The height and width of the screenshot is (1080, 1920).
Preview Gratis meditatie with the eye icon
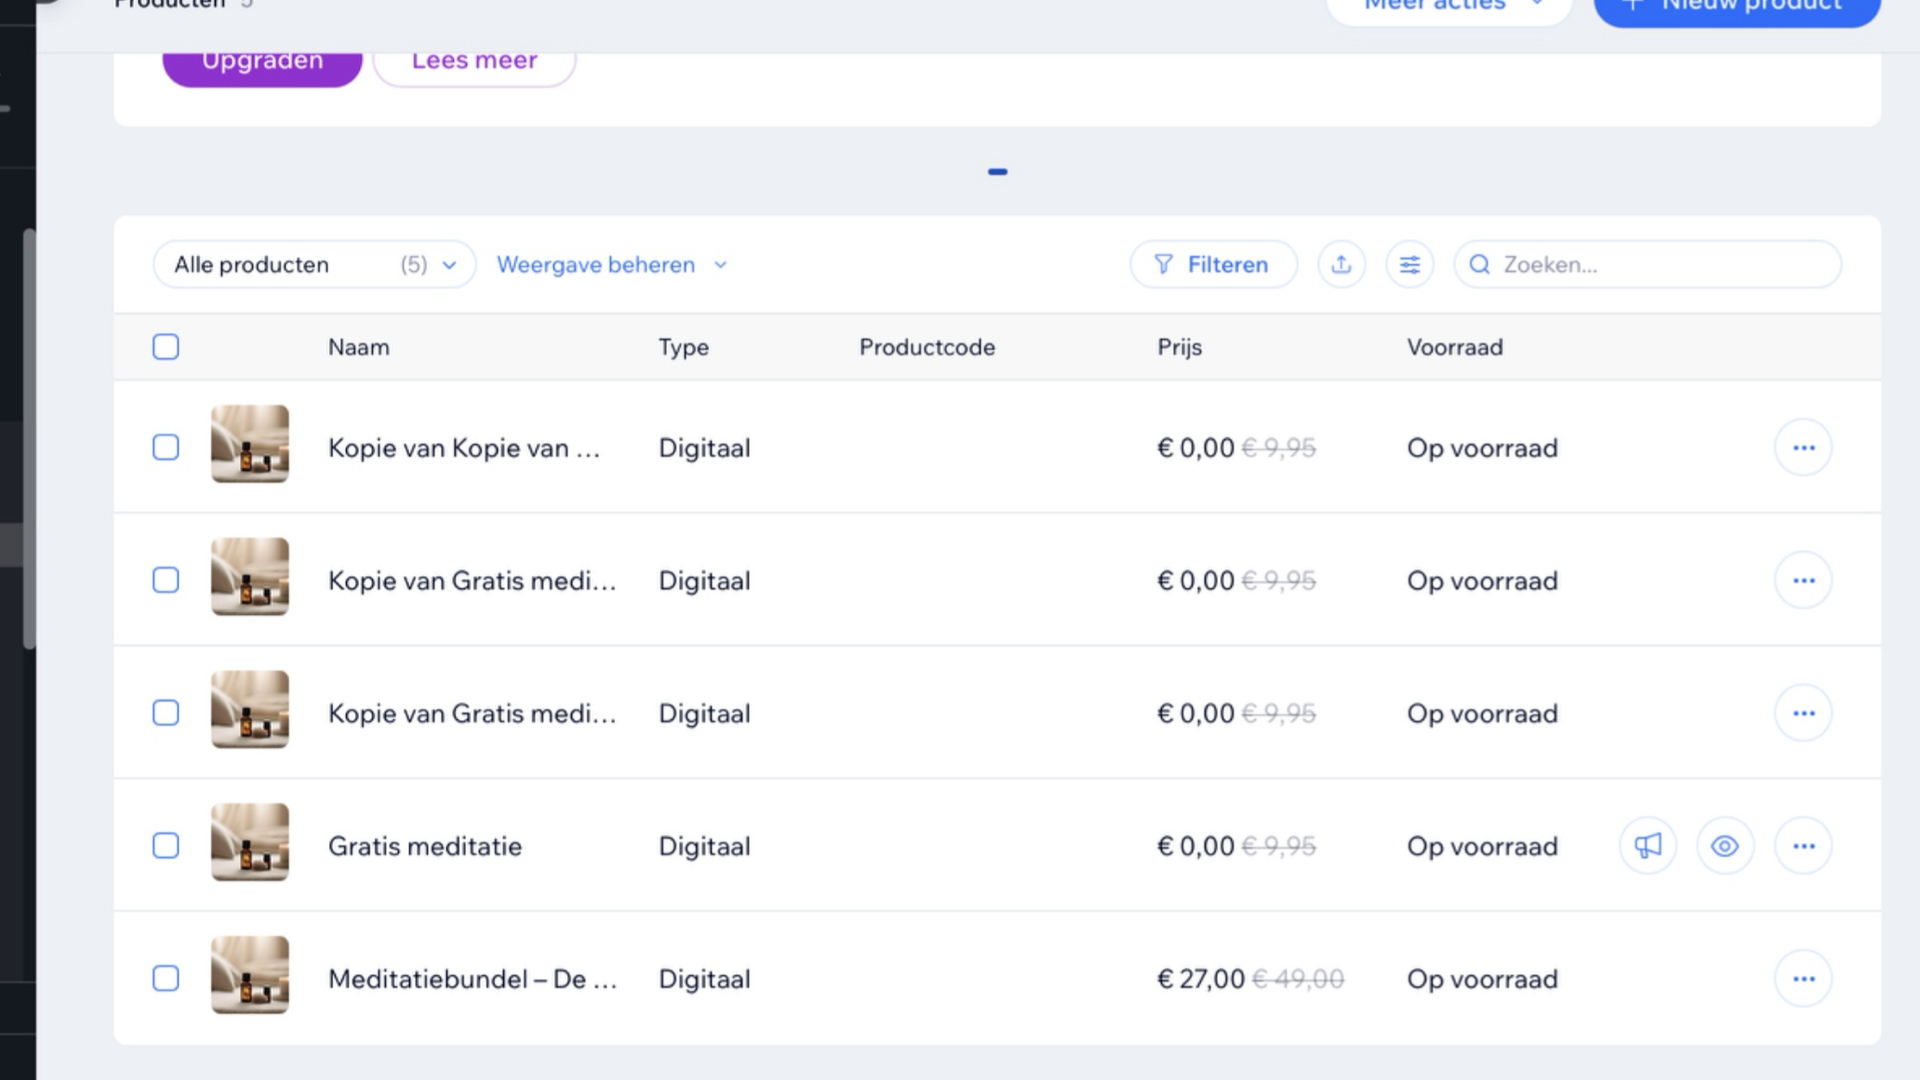[1725, 845]
